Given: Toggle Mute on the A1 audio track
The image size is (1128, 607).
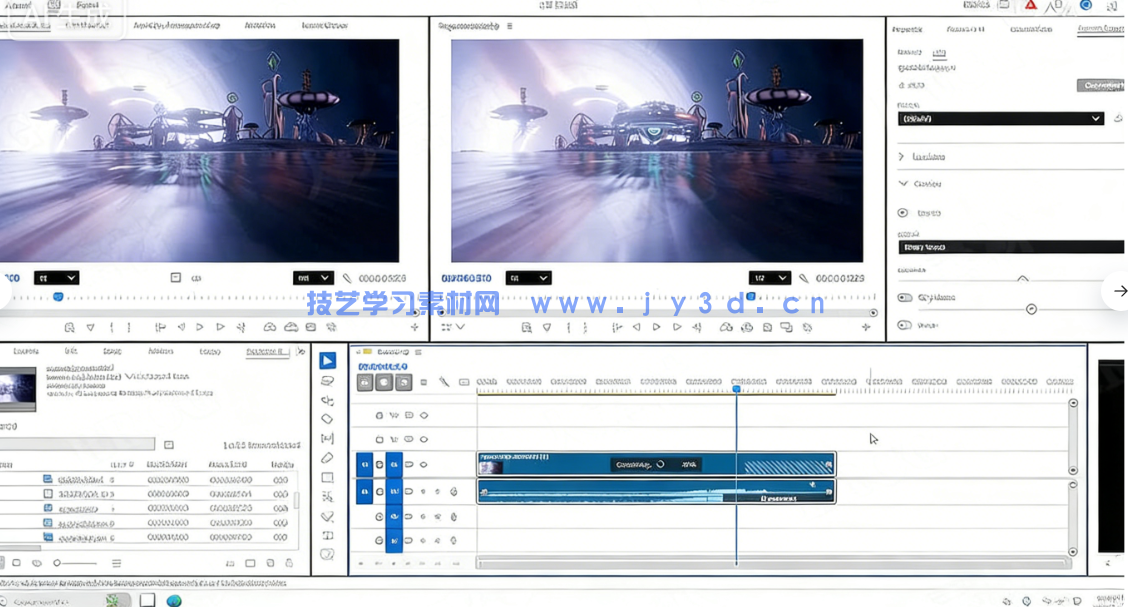Looking at the screenshot, I should click(x=423, y=491).
